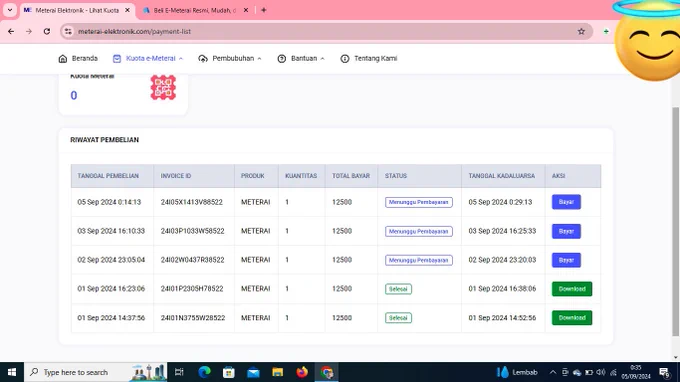Click the browser back arrow
680x382 pixels.
tap(11, 31)
